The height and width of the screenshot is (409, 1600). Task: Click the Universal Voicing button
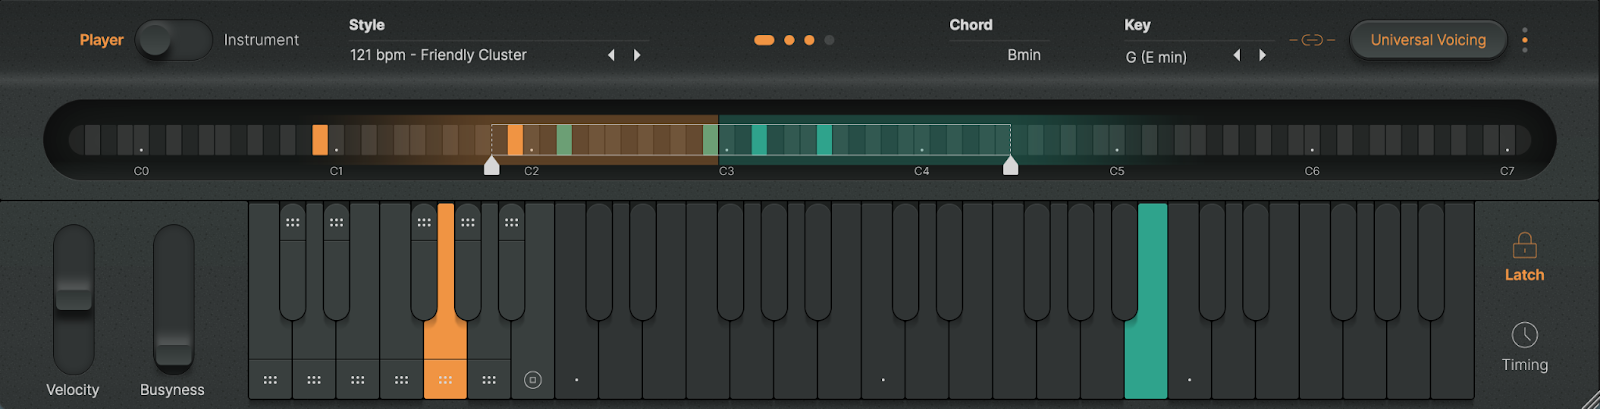(x=1428, y=40)
